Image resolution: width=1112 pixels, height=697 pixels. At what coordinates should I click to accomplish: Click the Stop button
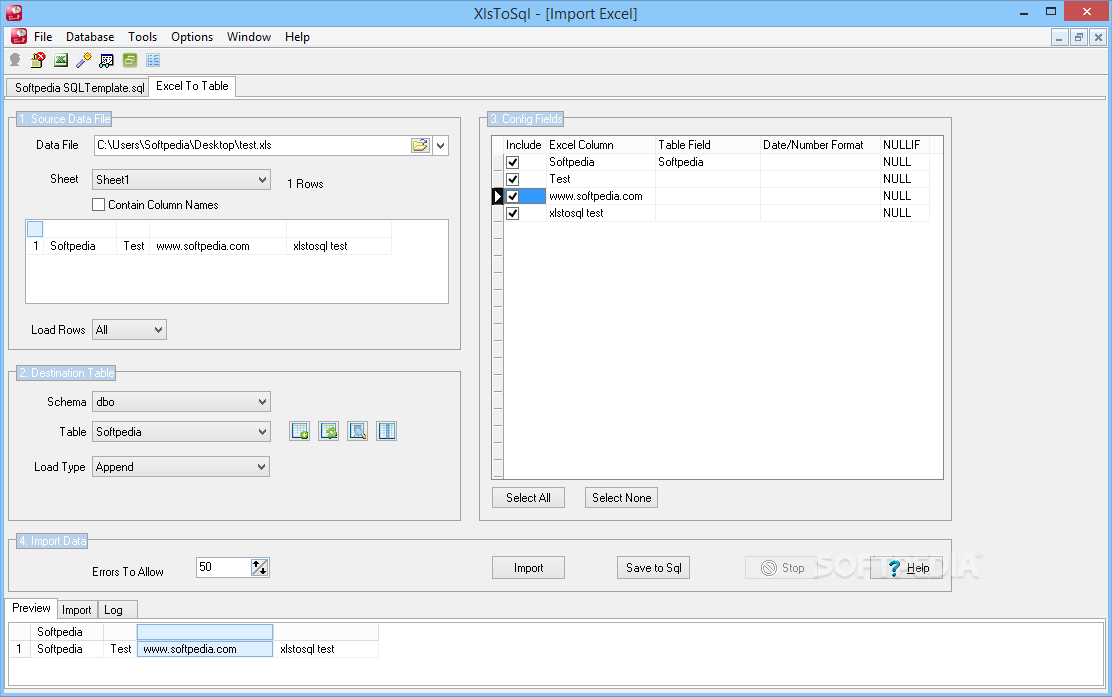[x=782, y=568]
